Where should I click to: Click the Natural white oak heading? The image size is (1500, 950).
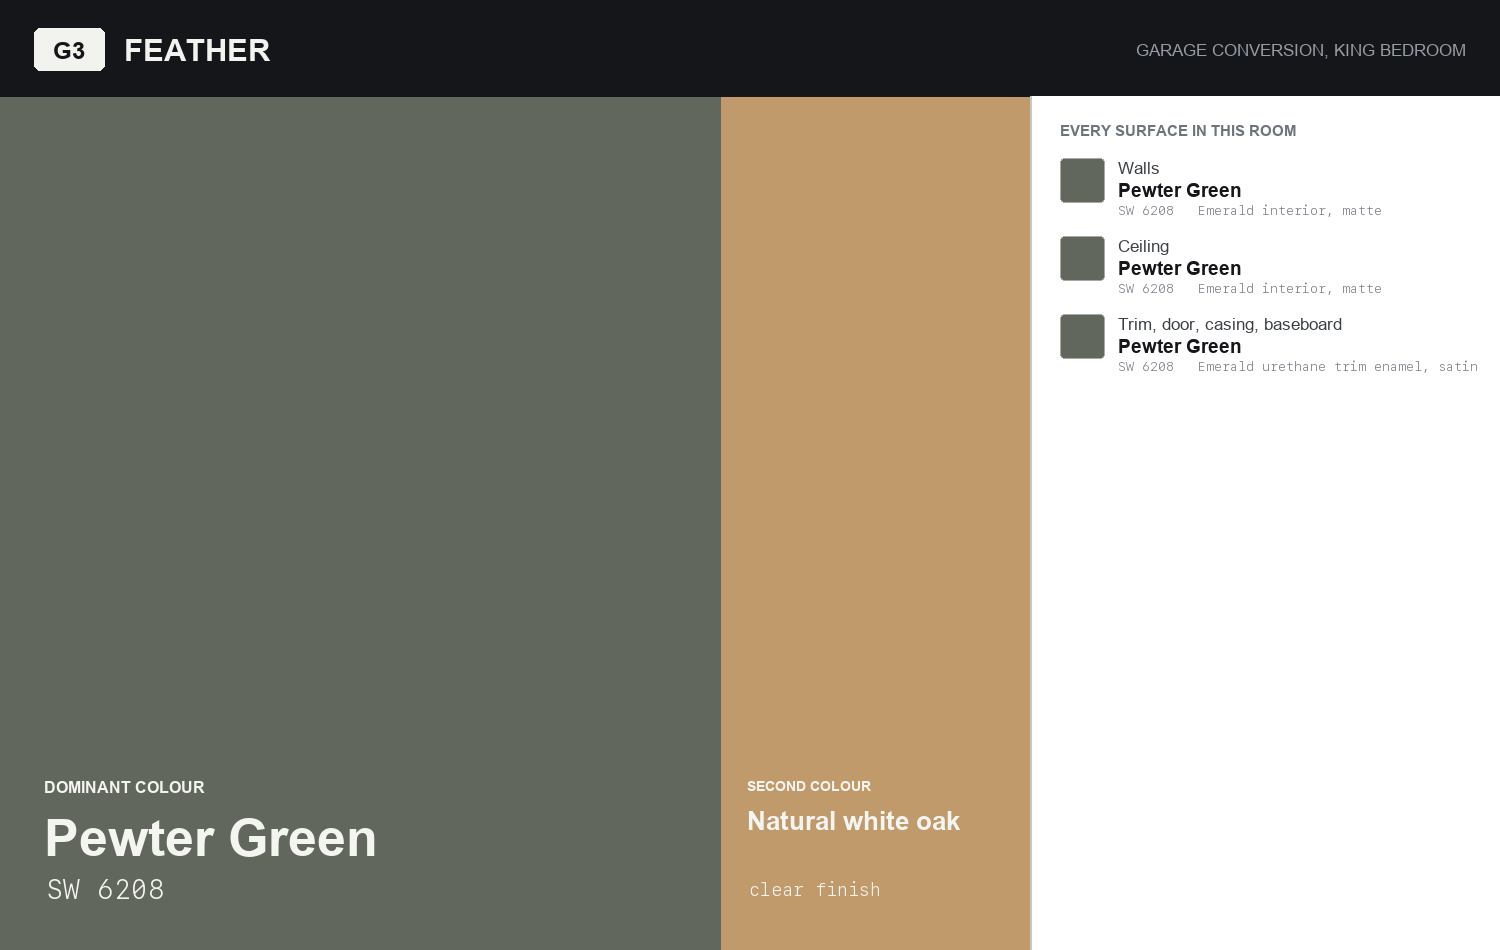[854, 821]
